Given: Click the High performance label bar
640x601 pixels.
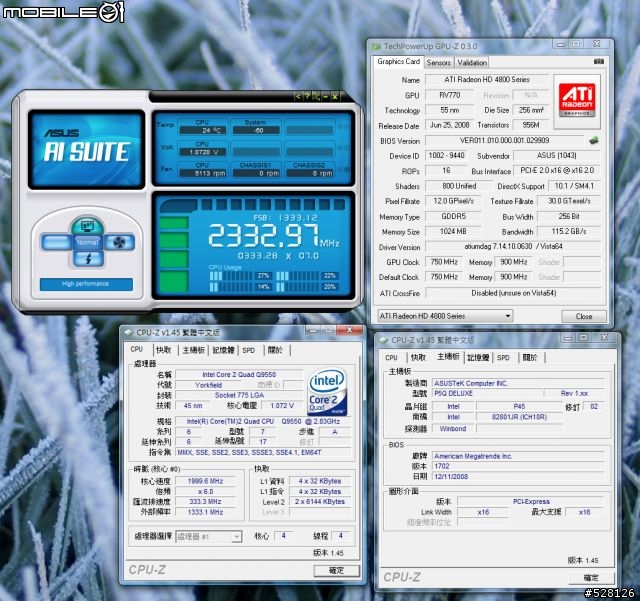Looking at the screenshot, I should [x=86, y=284].
